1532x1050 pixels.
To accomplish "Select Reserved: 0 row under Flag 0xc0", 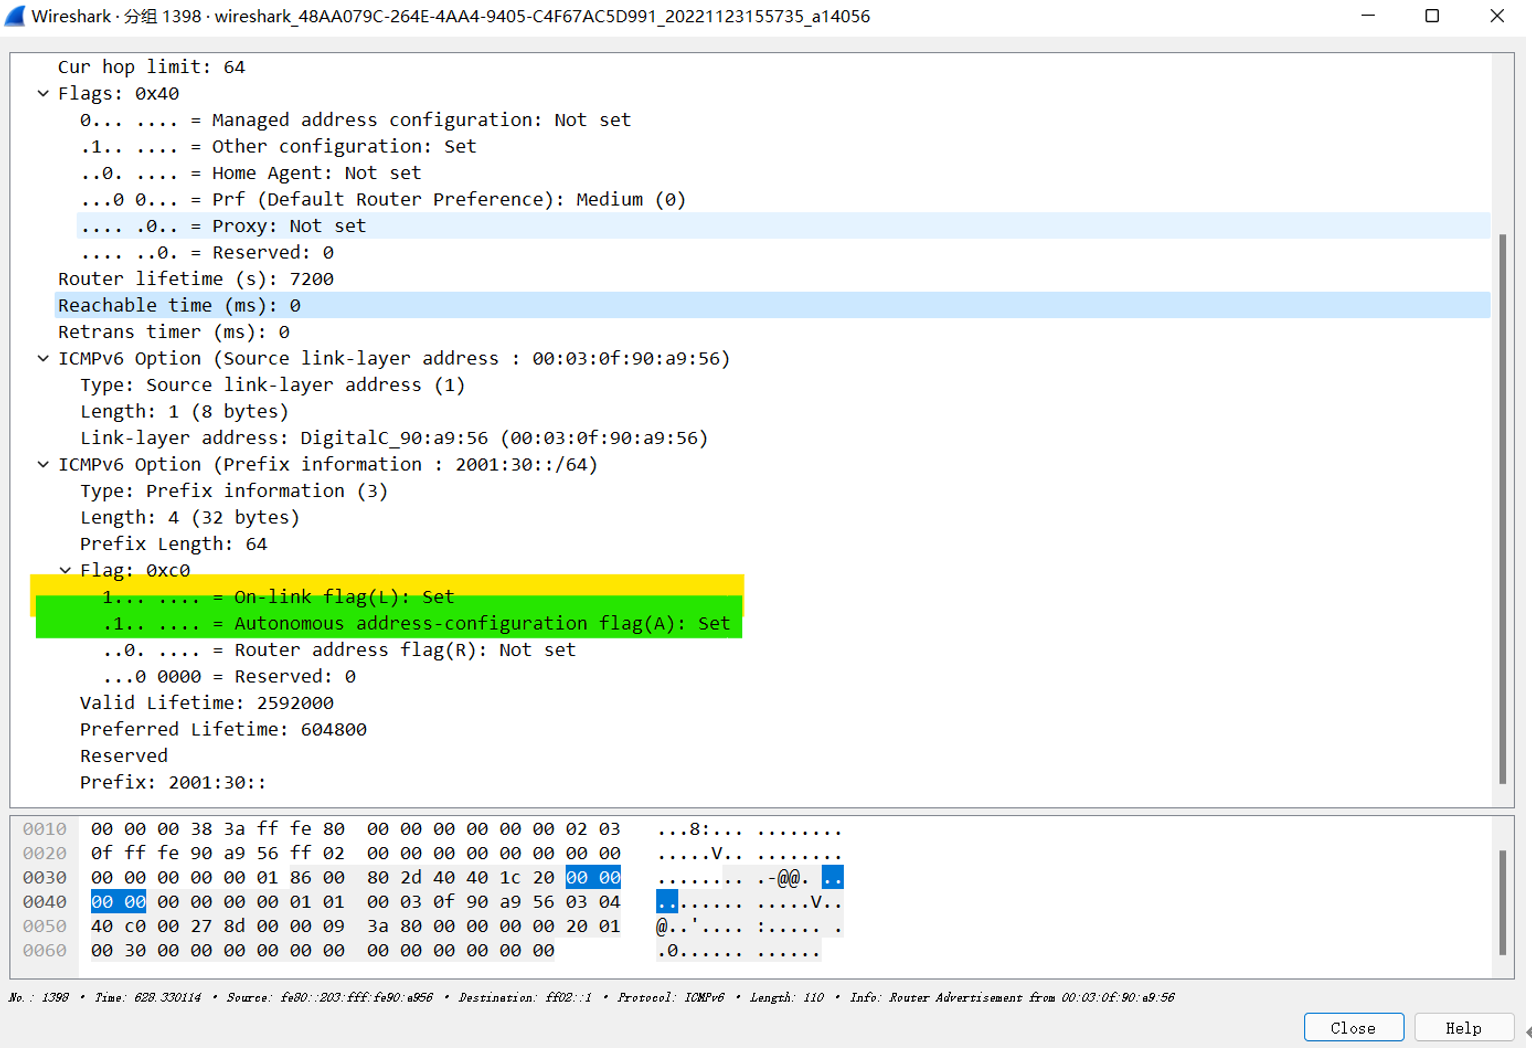I will click(795, 676).
